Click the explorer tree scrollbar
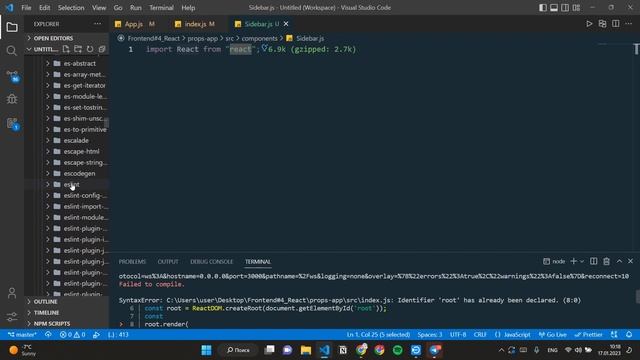Viewport: 640px width, 360px height. [107, 122]
